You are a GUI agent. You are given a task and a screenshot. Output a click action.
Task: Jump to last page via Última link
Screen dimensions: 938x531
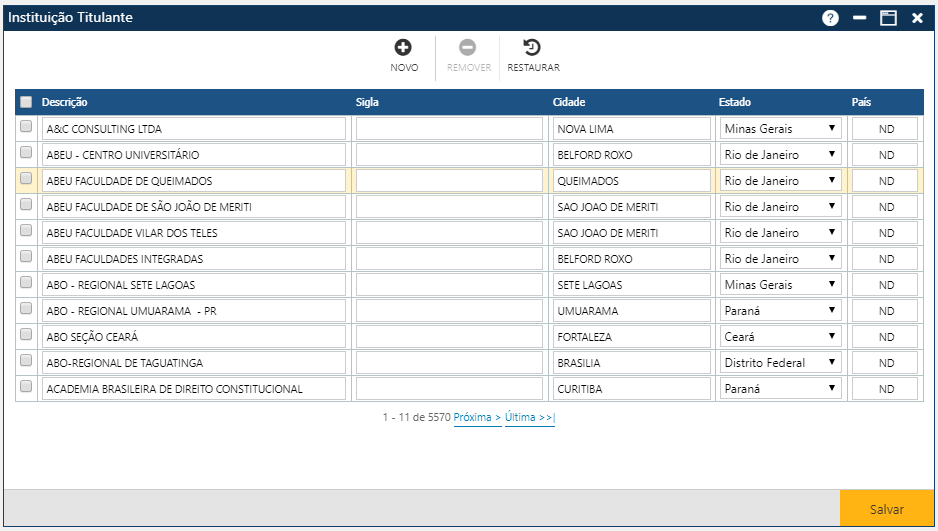pos(529,417)
